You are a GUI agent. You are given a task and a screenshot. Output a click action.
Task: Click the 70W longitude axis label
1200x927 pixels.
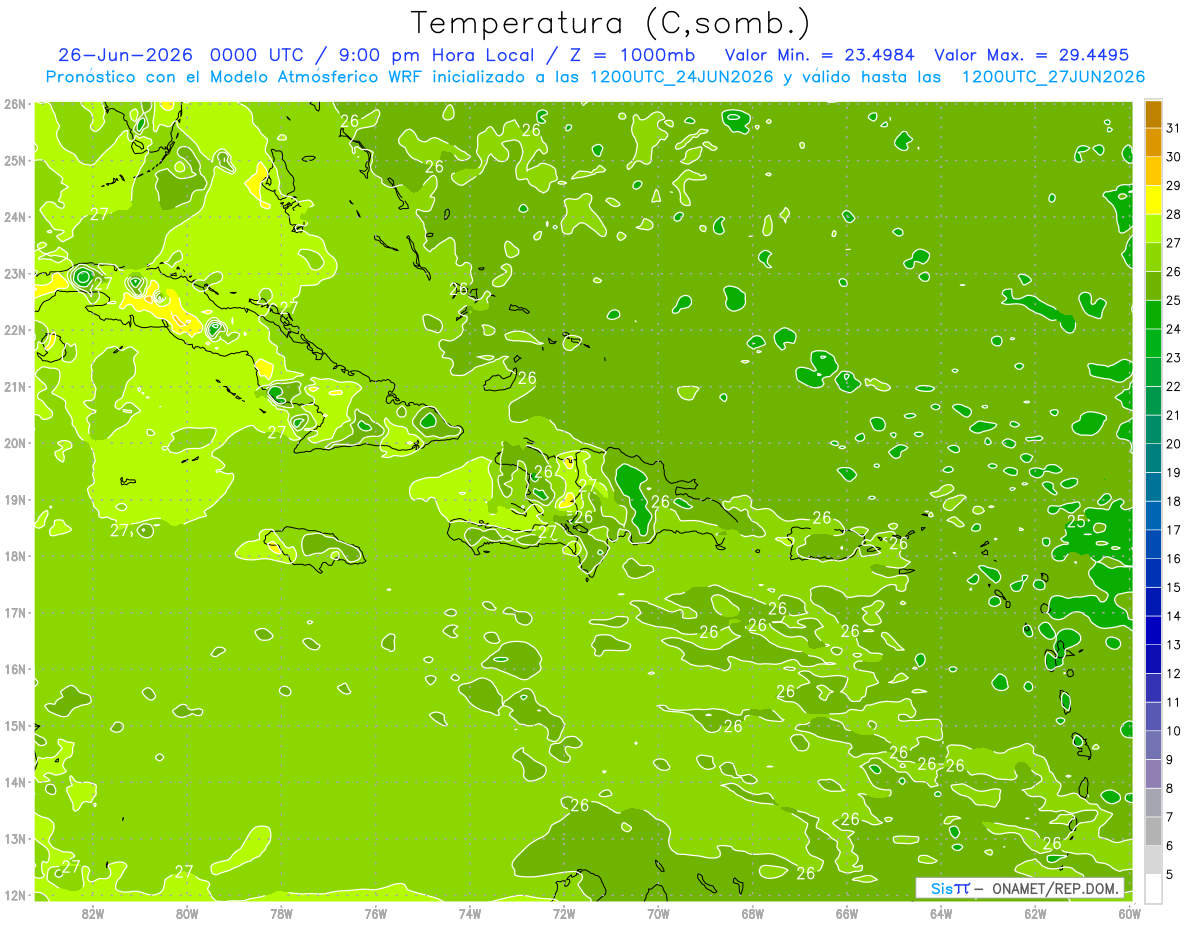point(658,913)
